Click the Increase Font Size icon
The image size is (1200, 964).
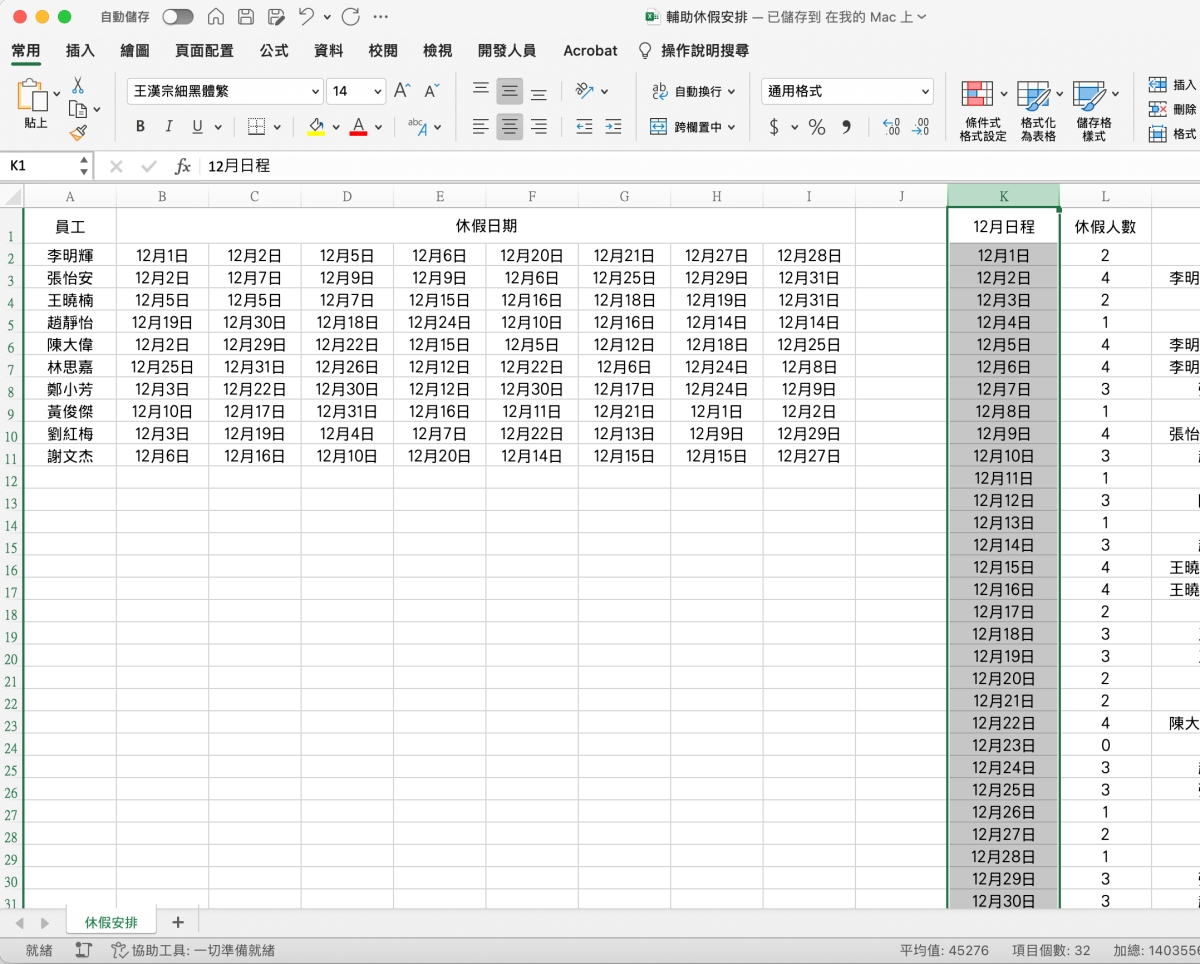[402, 91]
